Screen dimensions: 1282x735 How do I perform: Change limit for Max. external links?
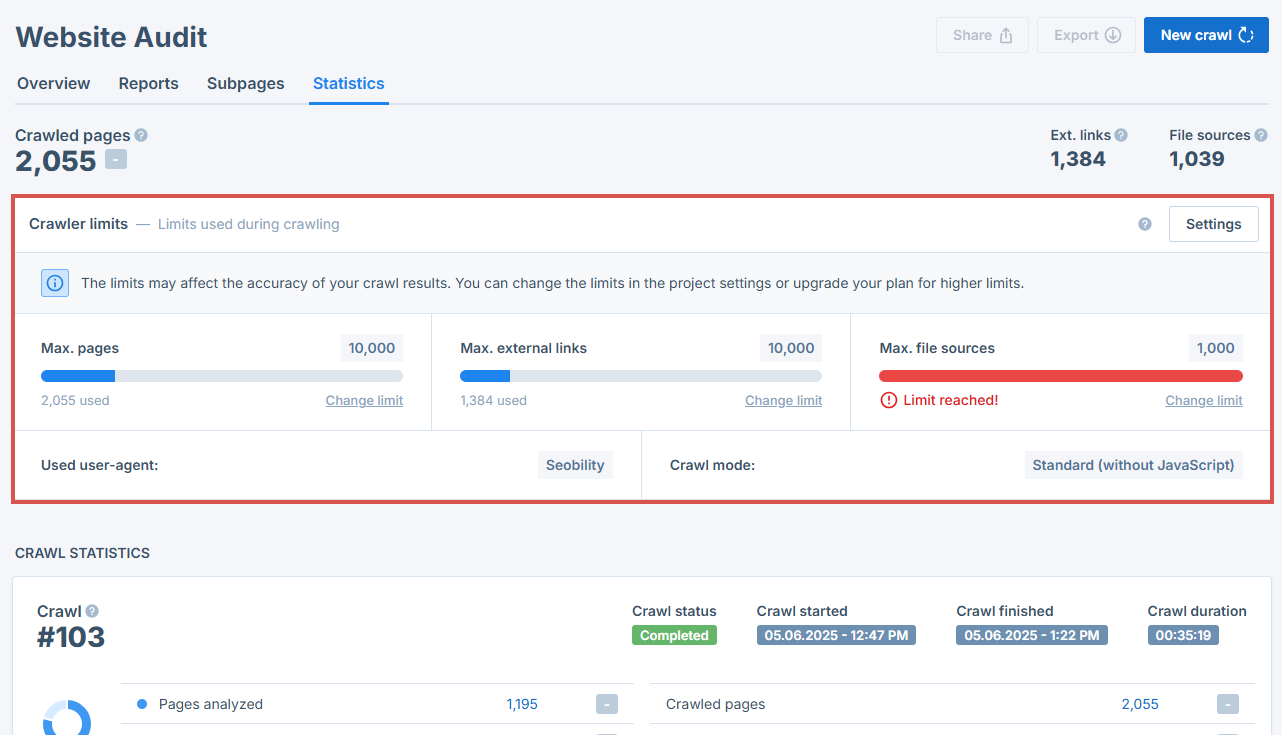point(783,401)
